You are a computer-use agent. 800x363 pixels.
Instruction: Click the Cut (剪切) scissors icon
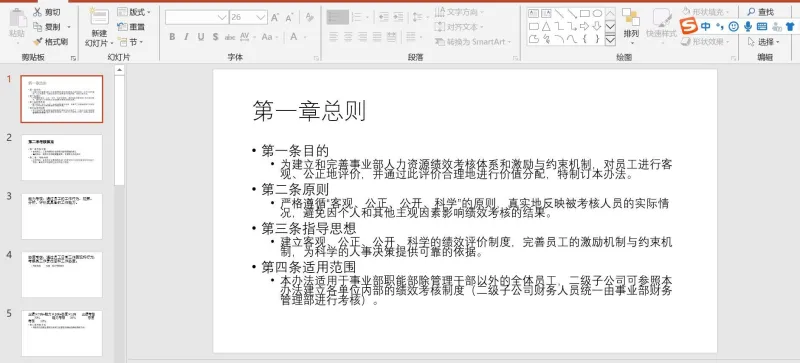coord(38,12)
